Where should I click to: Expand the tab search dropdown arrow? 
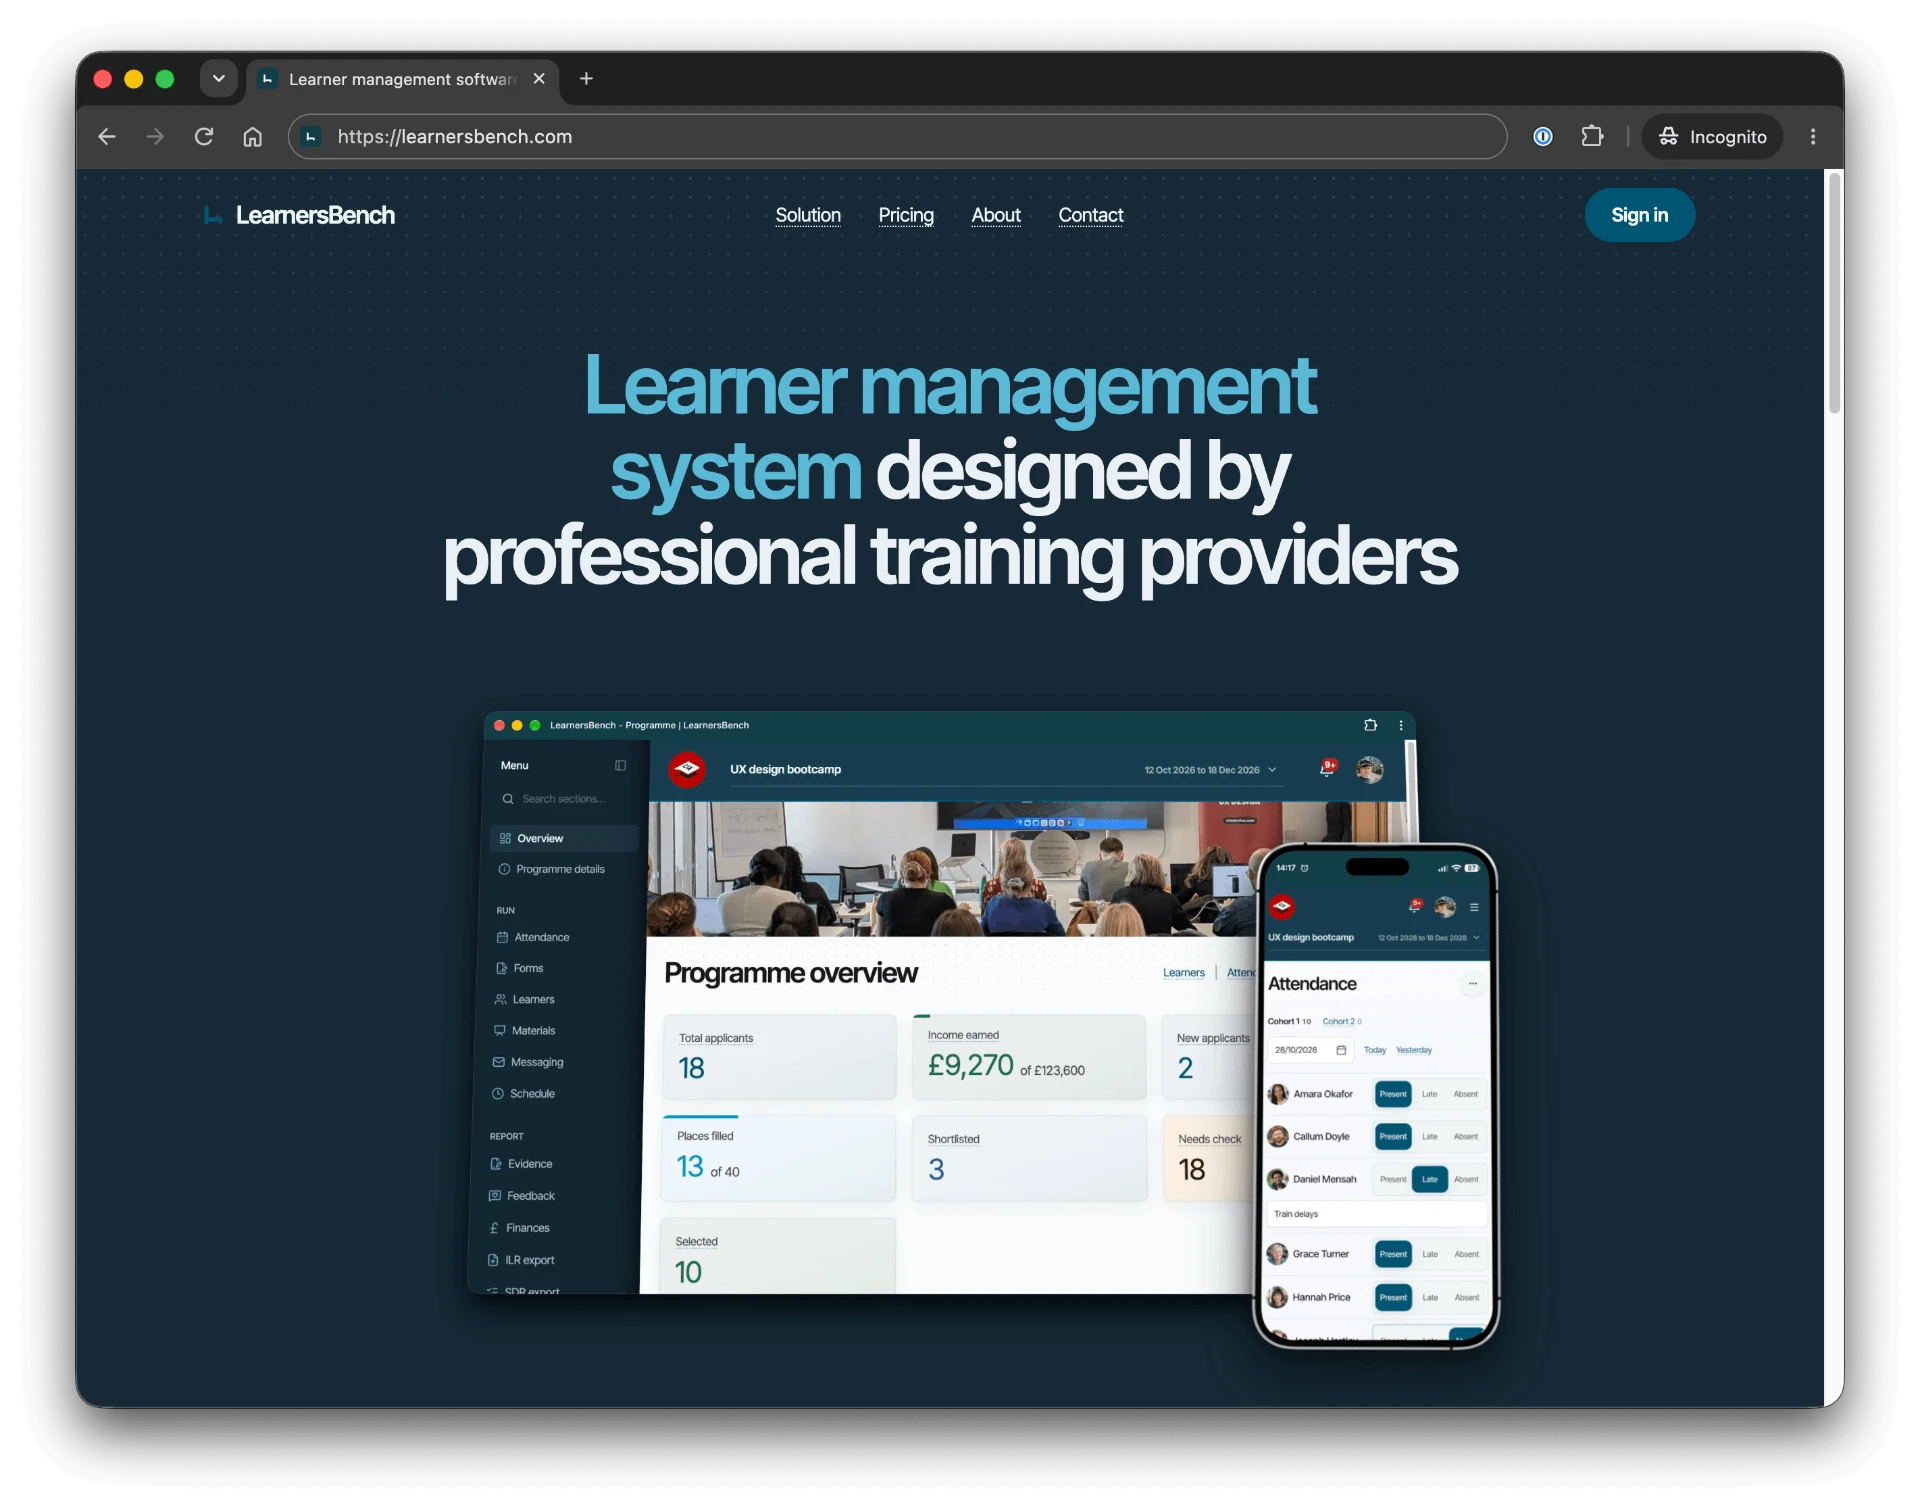coord(218,78)
